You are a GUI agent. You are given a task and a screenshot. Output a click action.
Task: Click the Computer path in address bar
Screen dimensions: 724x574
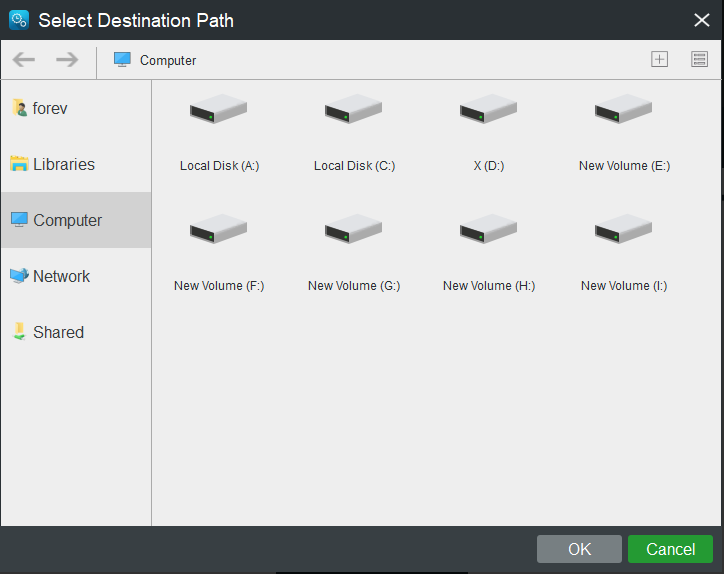[x=168, y=60]
